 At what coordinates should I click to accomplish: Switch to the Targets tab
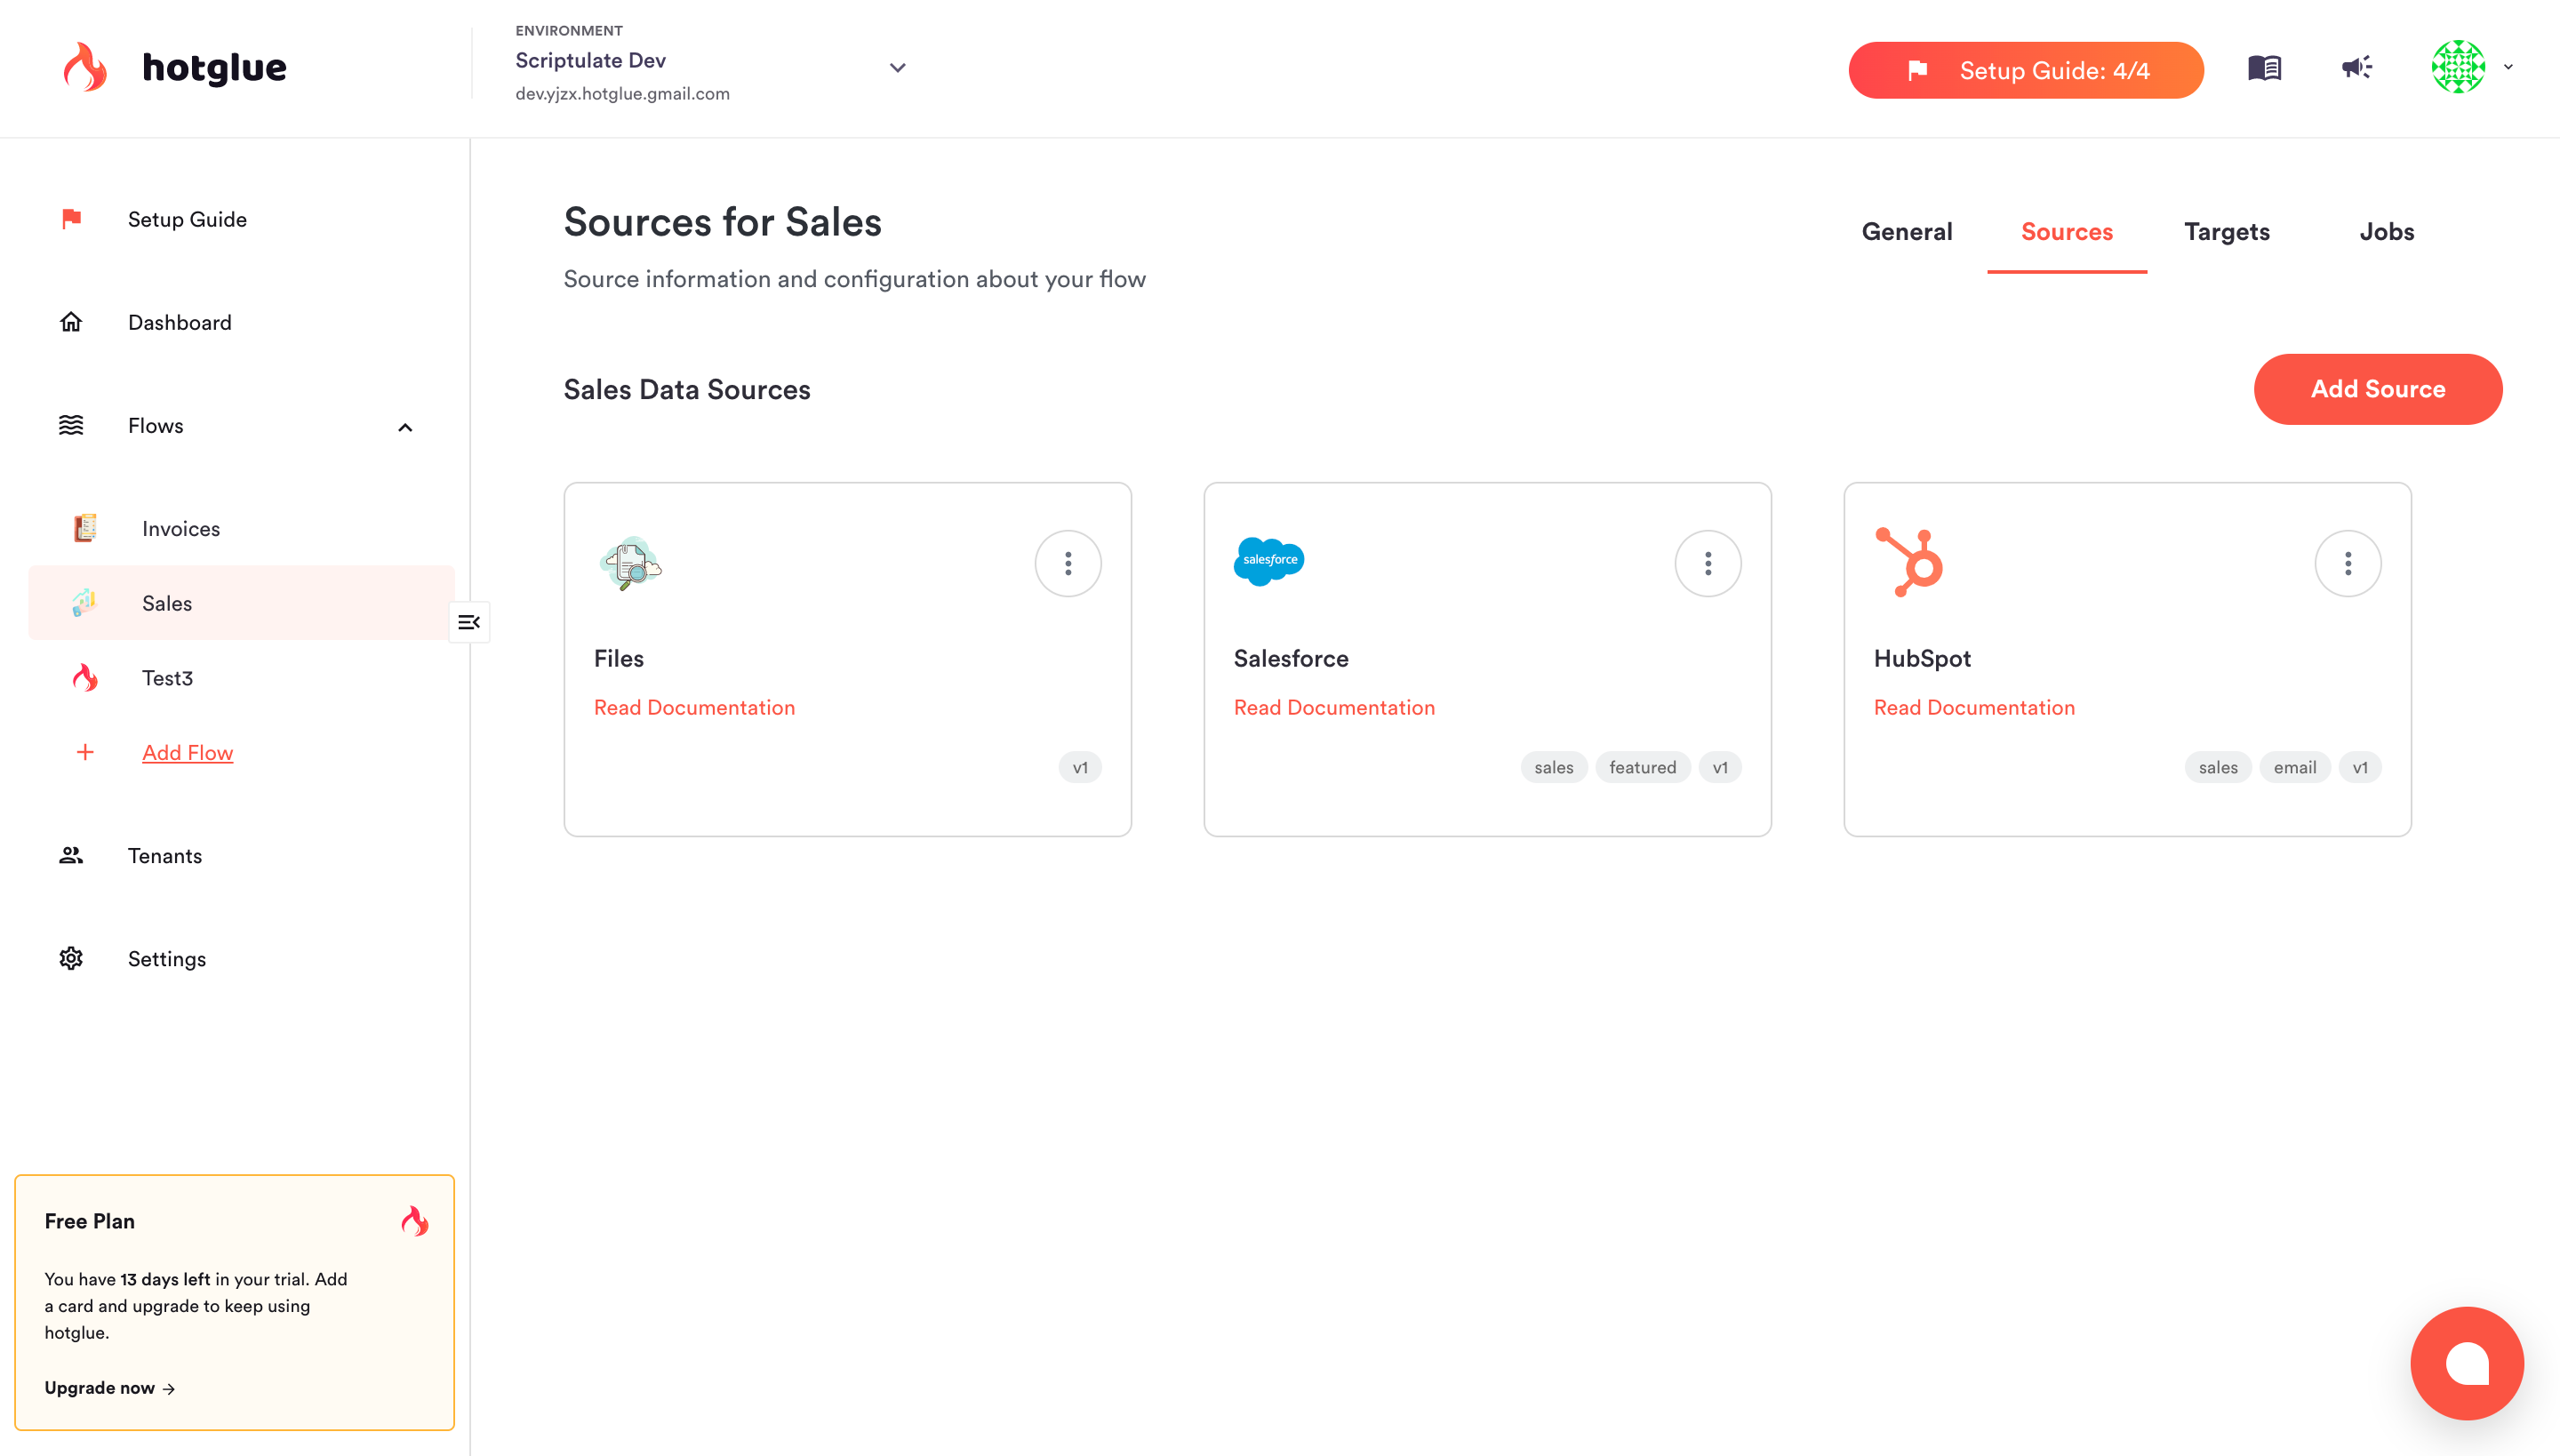[x=2226, y=232]
